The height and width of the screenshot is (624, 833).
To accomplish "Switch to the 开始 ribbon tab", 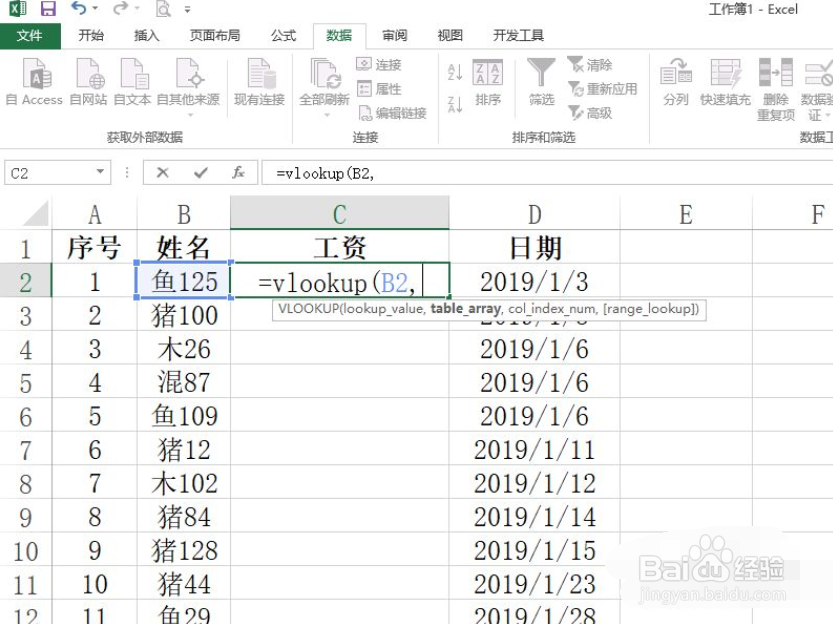I will click(91, 36).
